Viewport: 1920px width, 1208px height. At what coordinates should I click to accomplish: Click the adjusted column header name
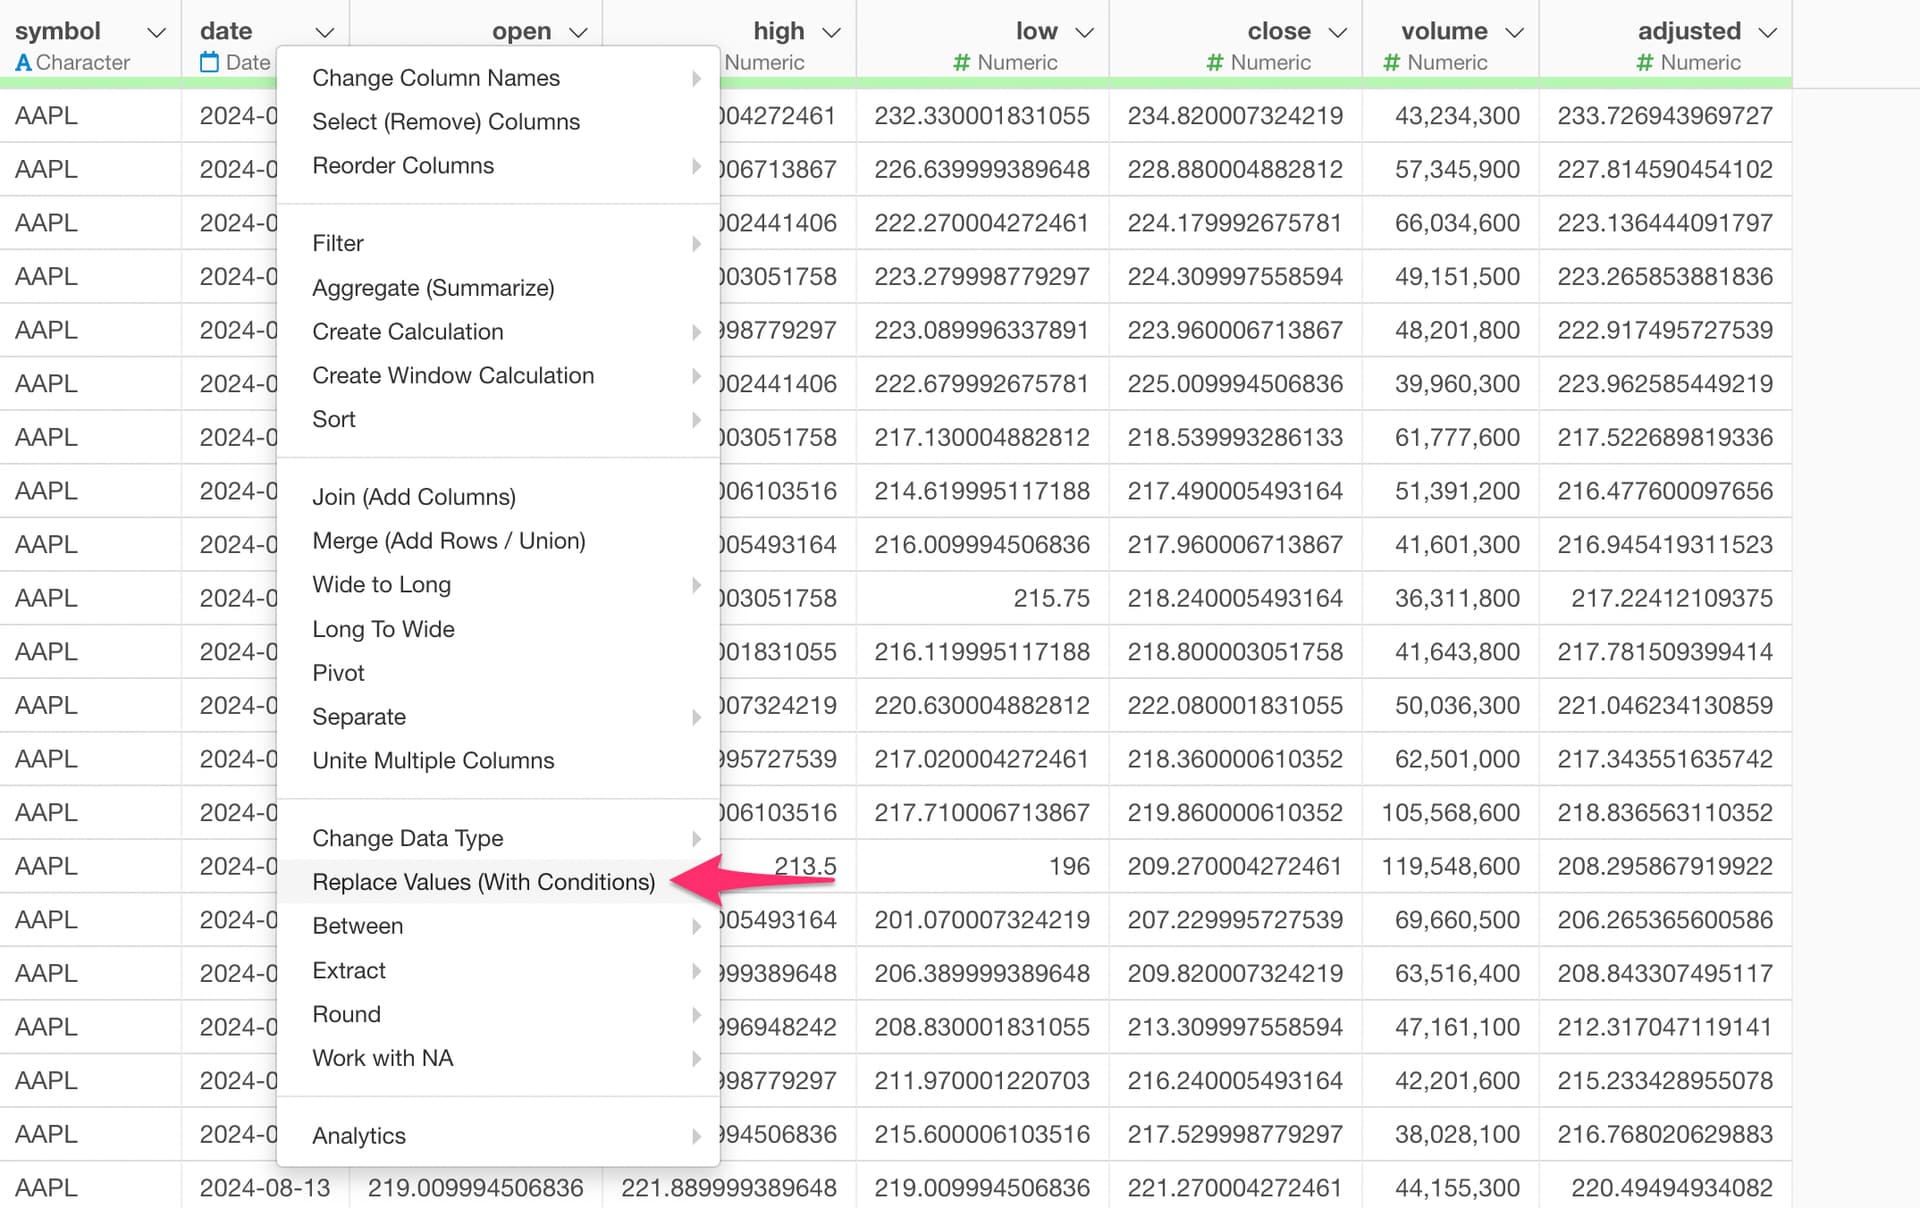tap(1689, 31)
